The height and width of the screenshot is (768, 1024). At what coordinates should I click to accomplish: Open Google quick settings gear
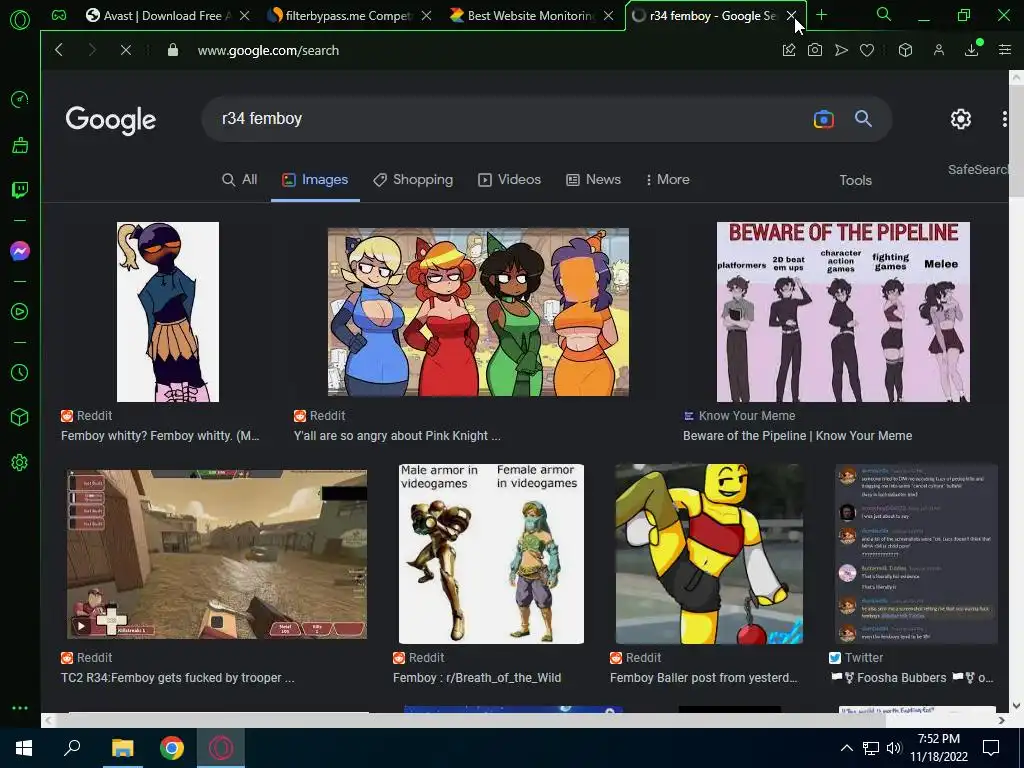961,119
